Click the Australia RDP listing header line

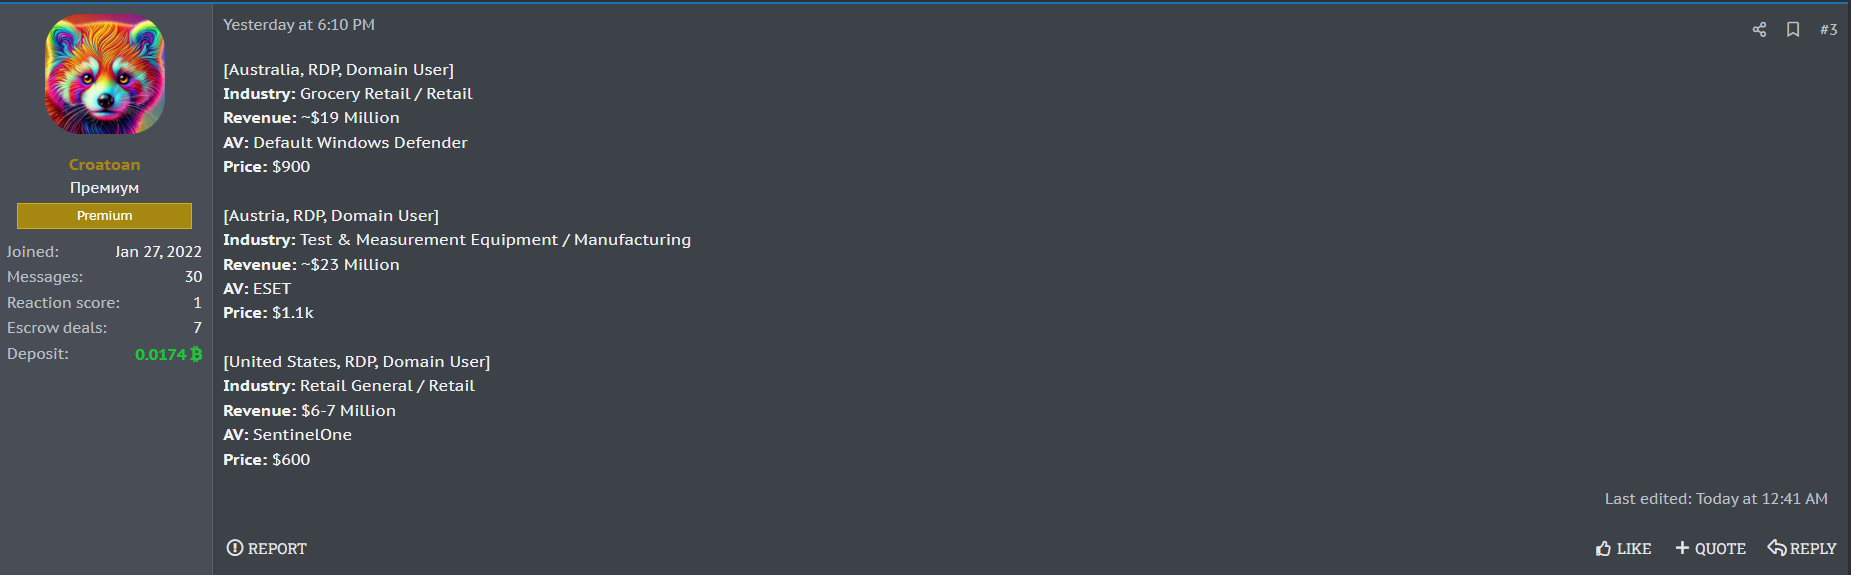click(x=338, y=70)
